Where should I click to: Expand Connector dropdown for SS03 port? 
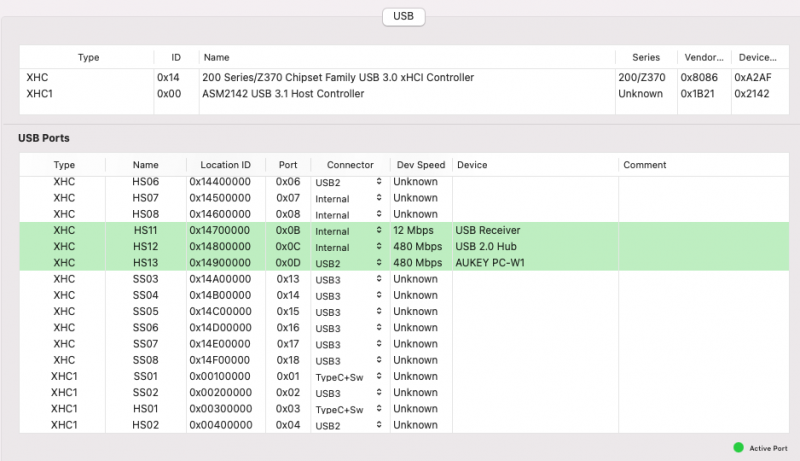coord(378,280)
